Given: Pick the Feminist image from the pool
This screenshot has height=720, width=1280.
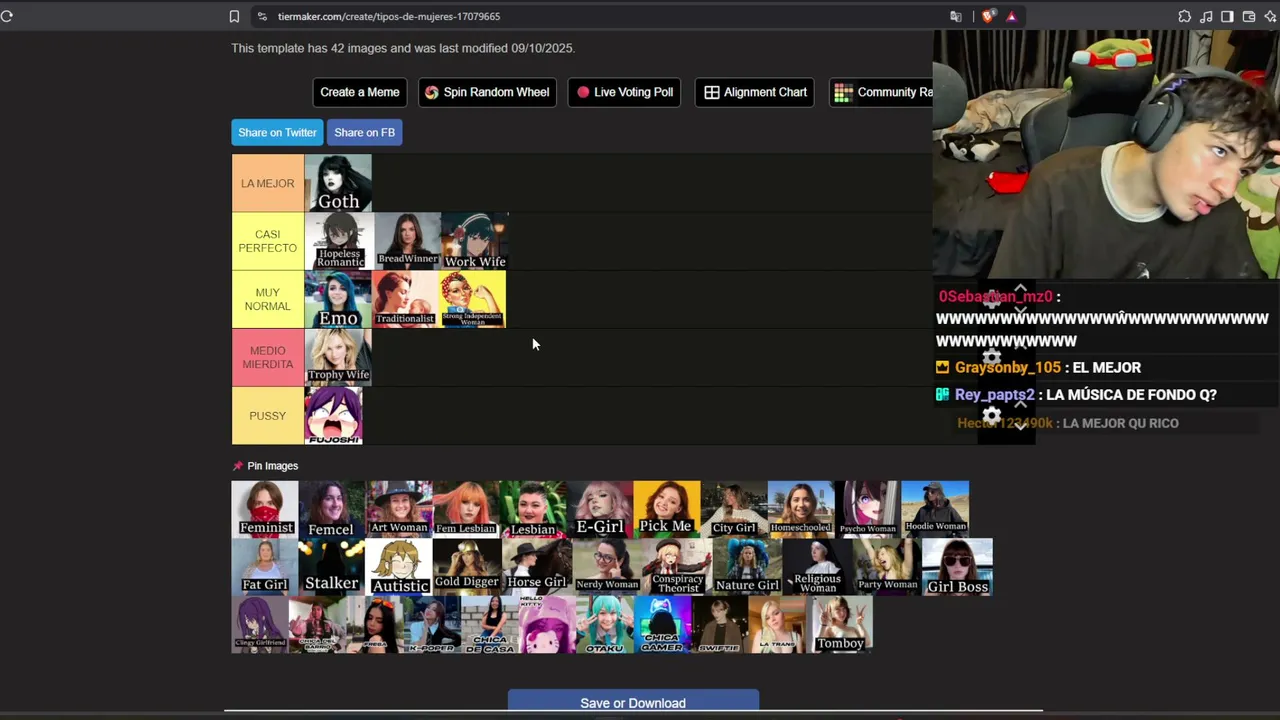Looking at the screenshot, I should [265, 509].
